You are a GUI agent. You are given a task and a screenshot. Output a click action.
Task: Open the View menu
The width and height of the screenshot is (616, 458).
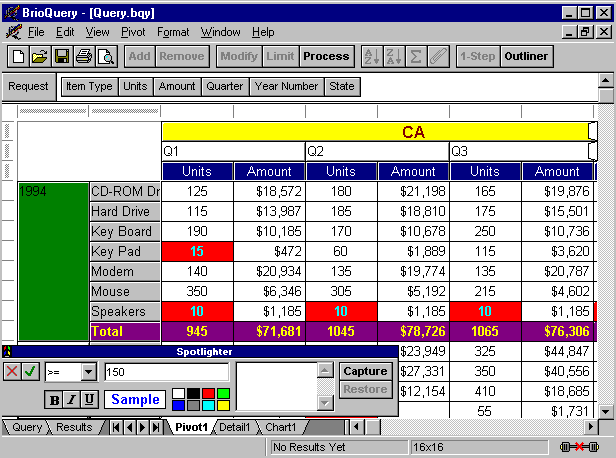97,32
